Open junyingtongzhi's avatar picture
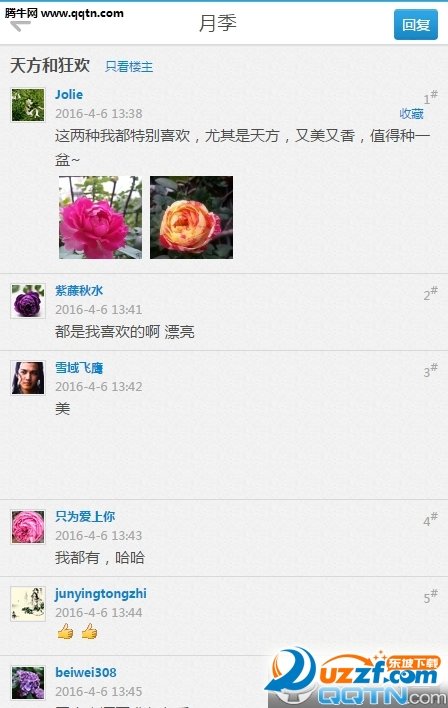The height and width of the screenshot is (708, 448). [x=28, y=604]
